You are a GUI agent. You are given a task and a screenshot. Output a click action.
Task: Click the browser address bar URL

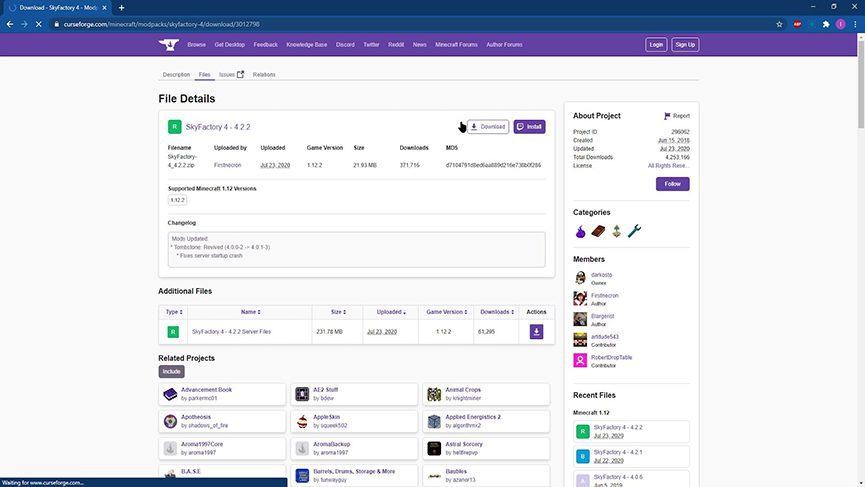161,24
